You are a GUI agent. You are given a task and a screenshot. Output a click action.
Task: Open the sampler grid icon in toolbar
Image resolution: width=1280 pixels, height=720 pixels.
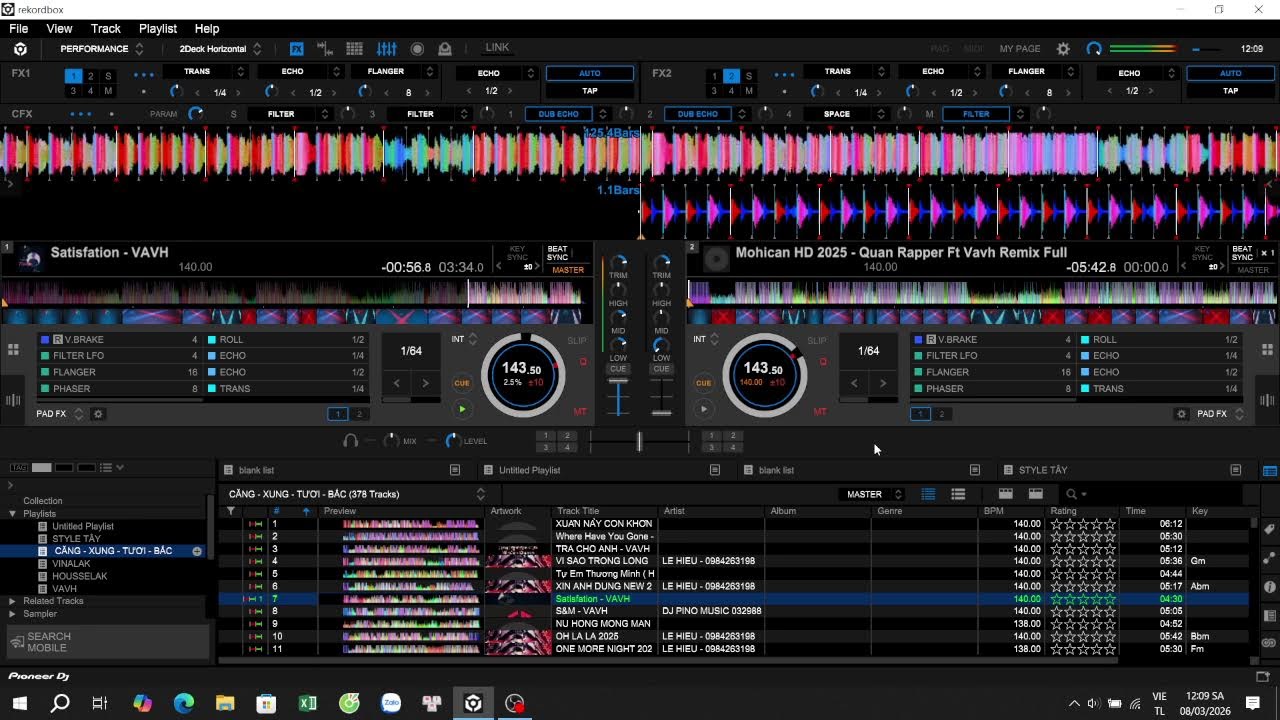tap(354, 48)
